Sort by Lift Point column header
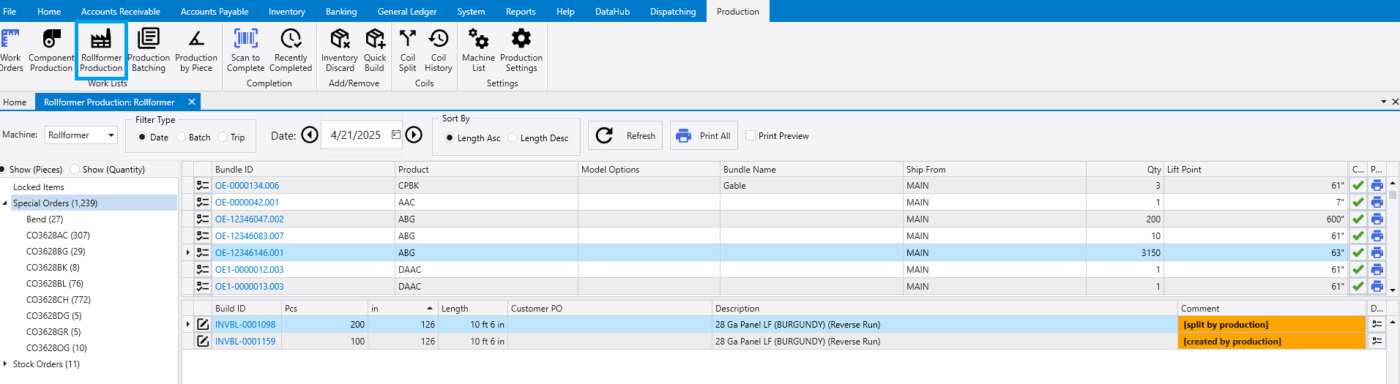The image size is (1400, 384). point(1257,169)
